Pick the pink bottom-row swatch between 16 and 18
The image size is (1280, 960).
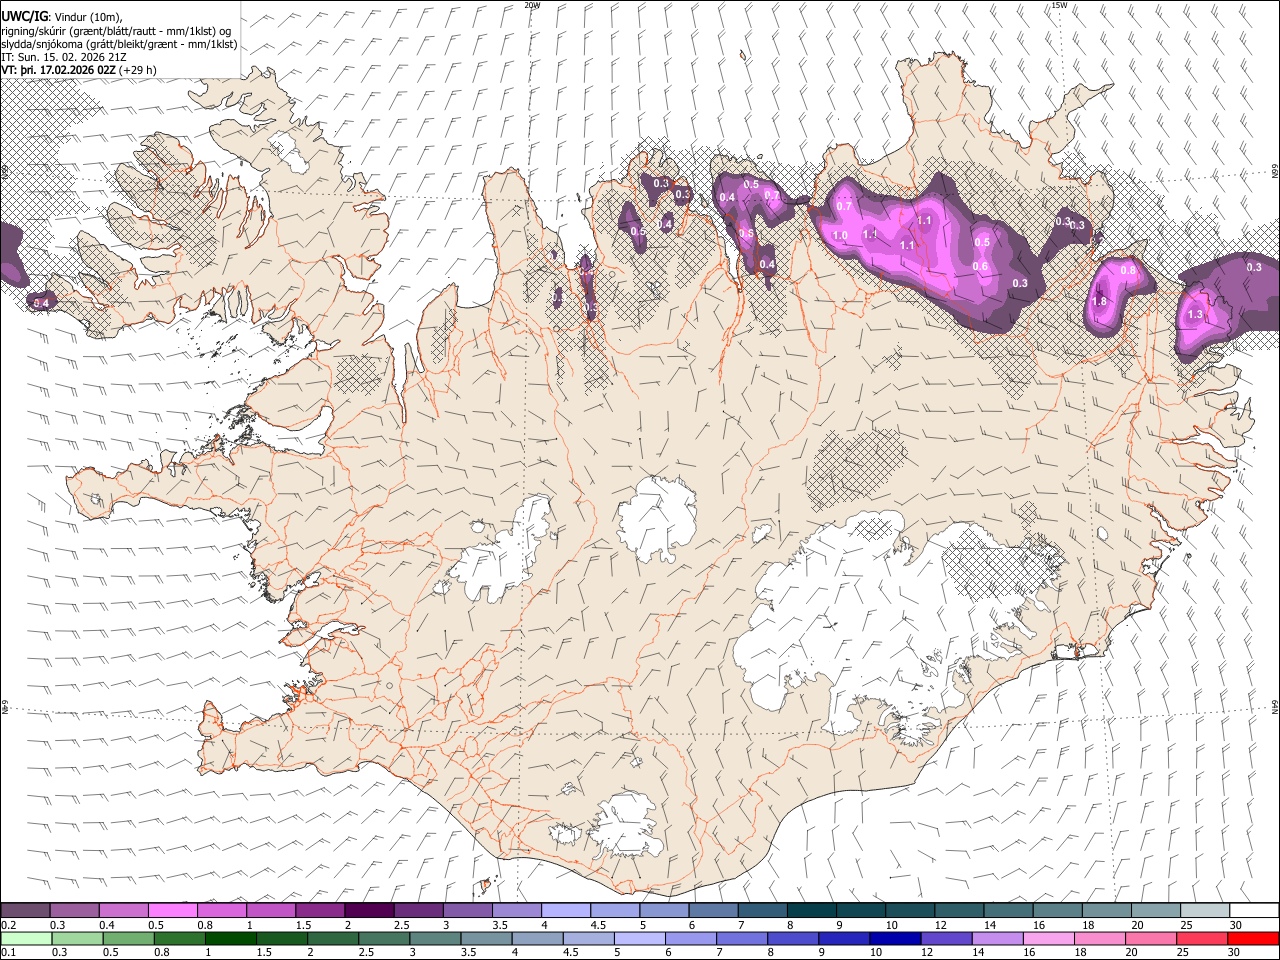click(x=1048, y=938)
